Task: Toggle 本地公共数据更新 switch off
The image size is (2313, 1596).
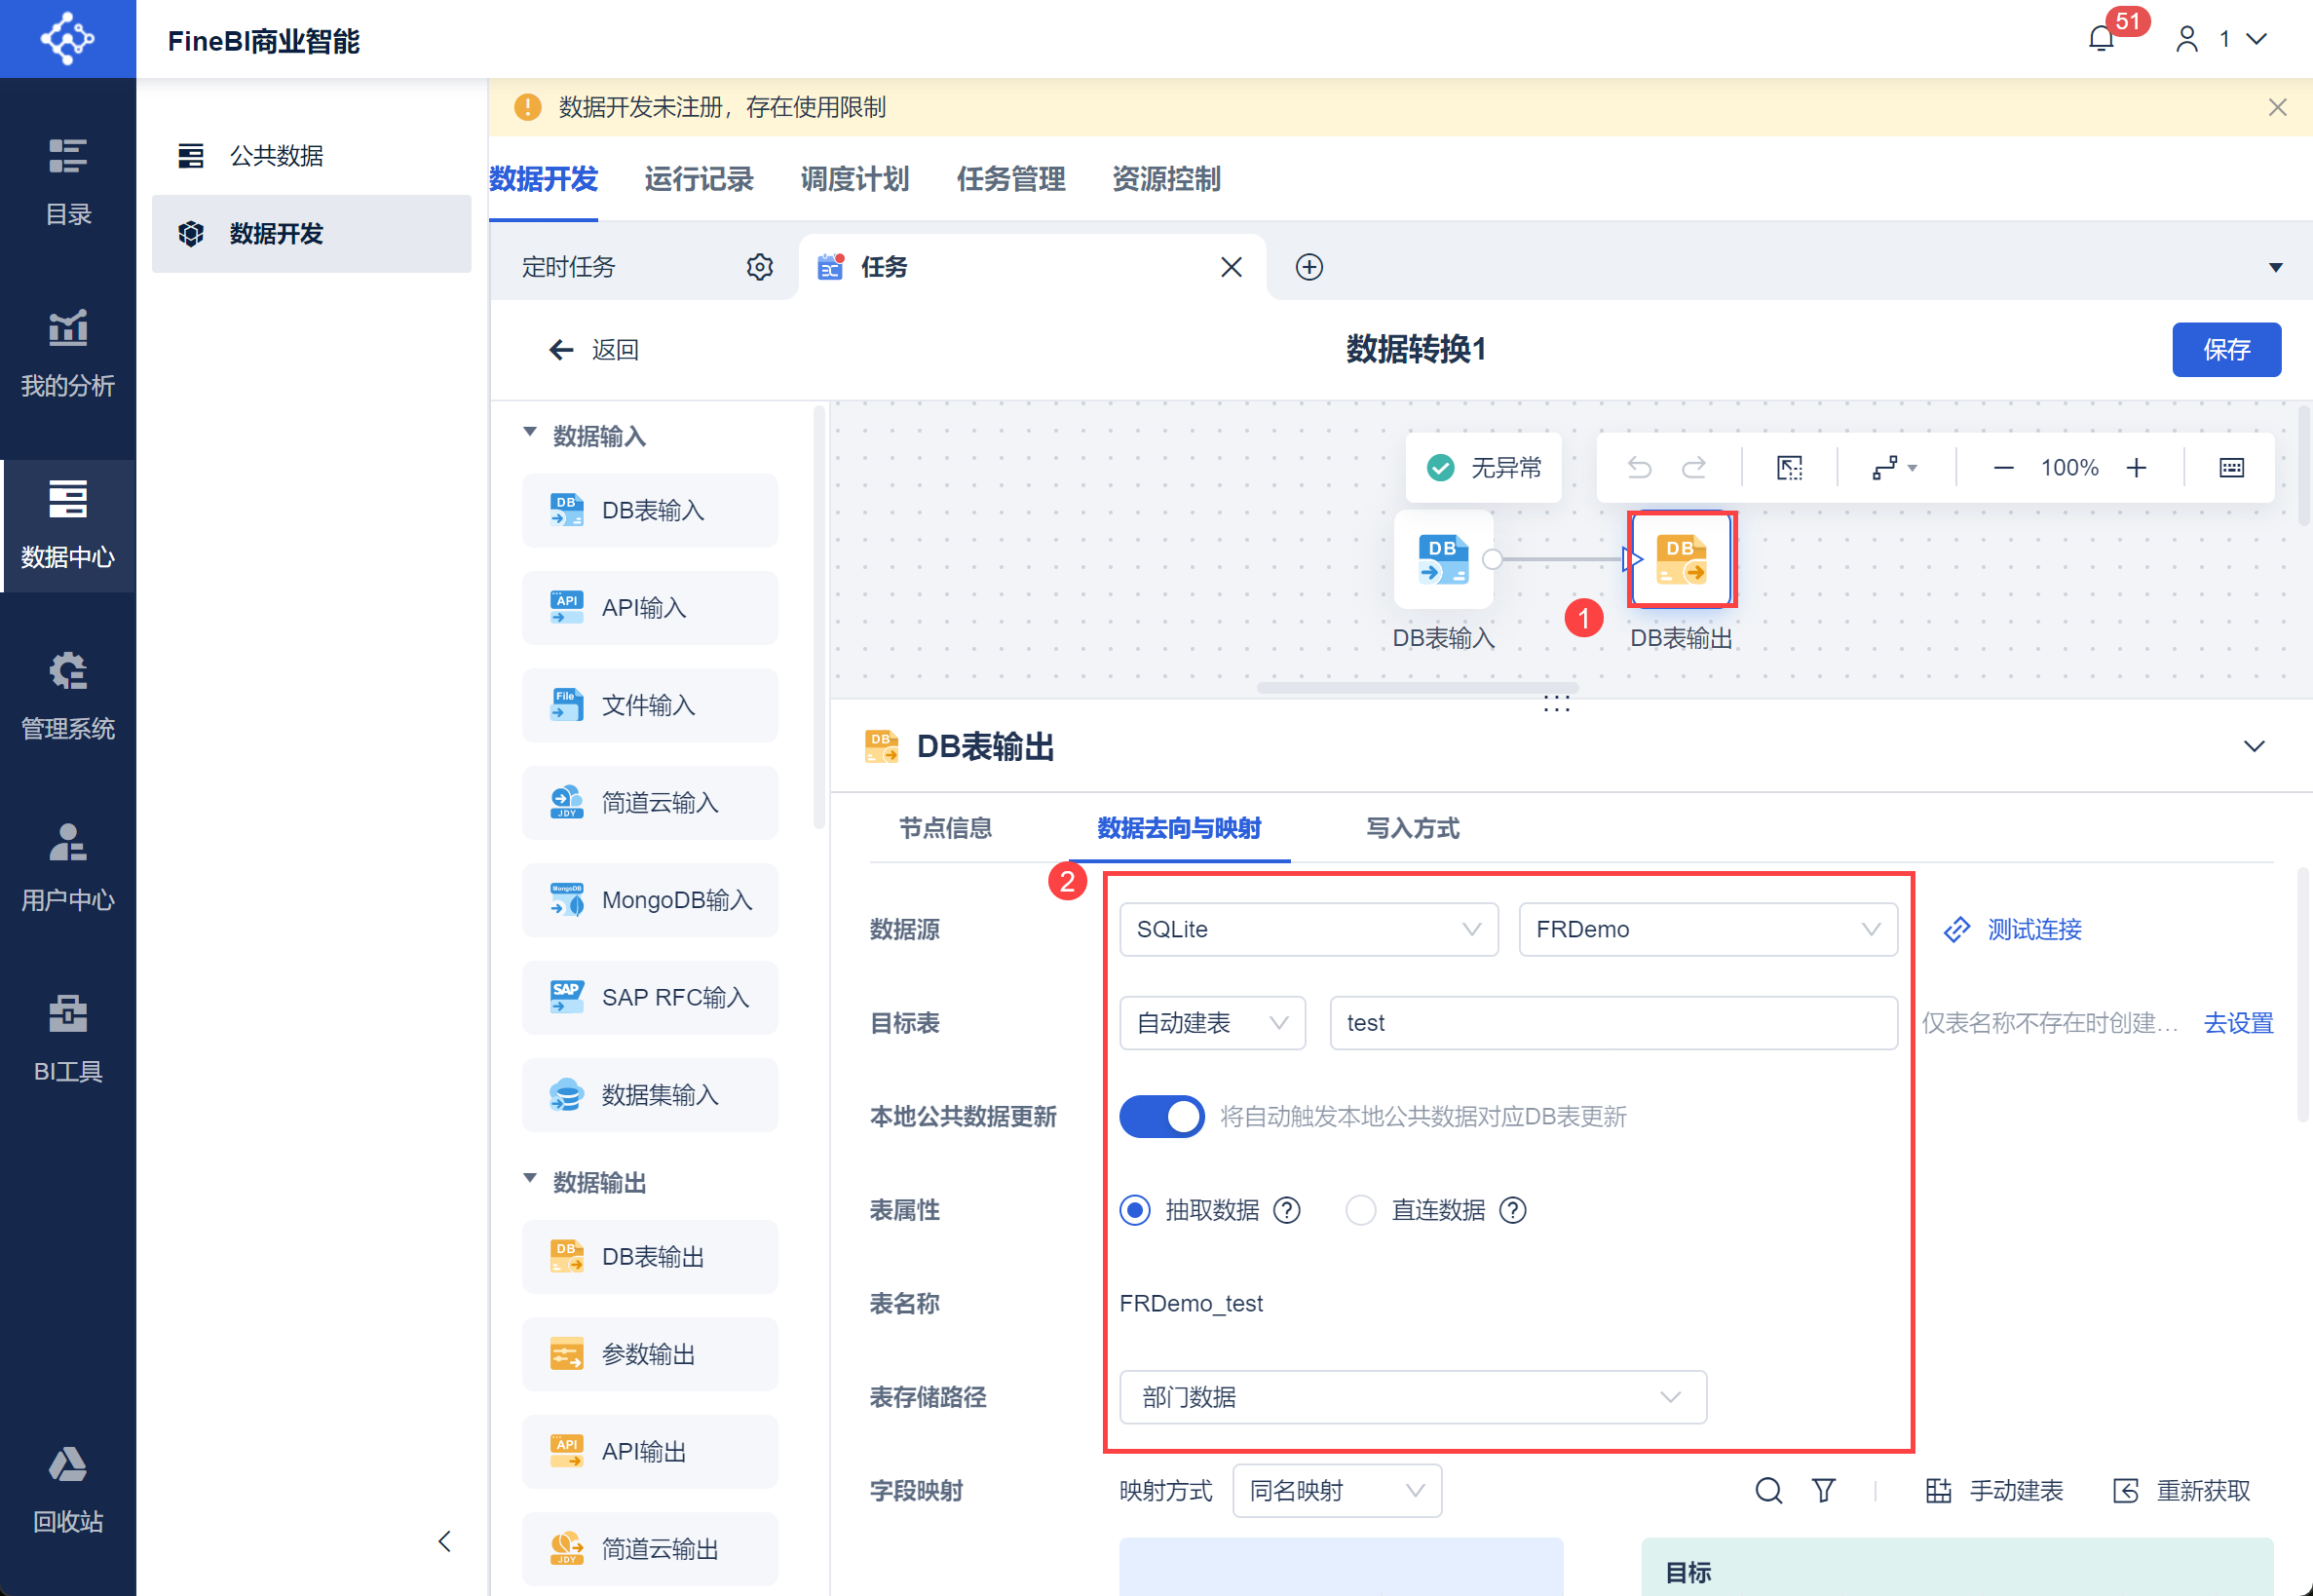Action: pos(1161,1116)
